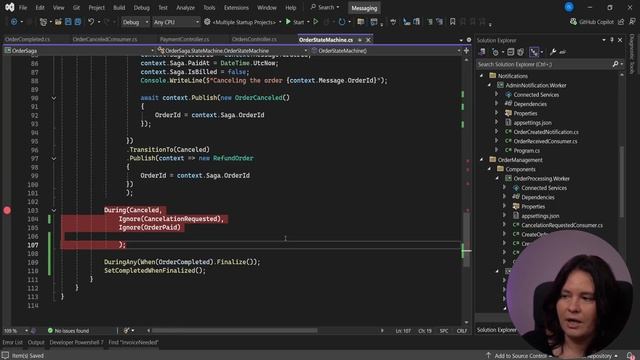Click Show All Files icon
Image resolution: width=640 pixels, height=360 pixels.
pyautogui.click(x=520, y=52)
